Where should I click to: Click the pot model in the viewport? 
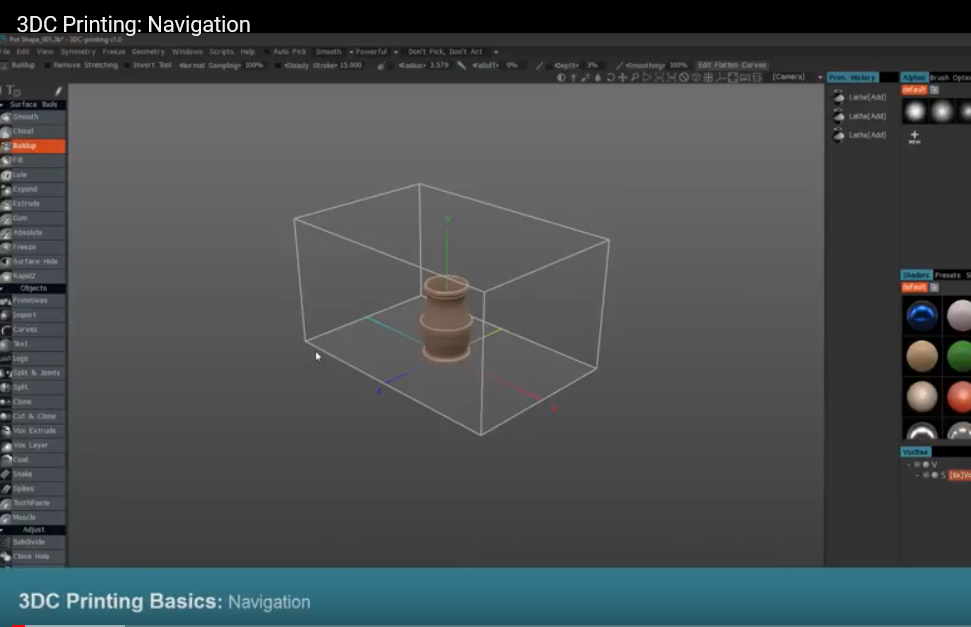[446, 319]
